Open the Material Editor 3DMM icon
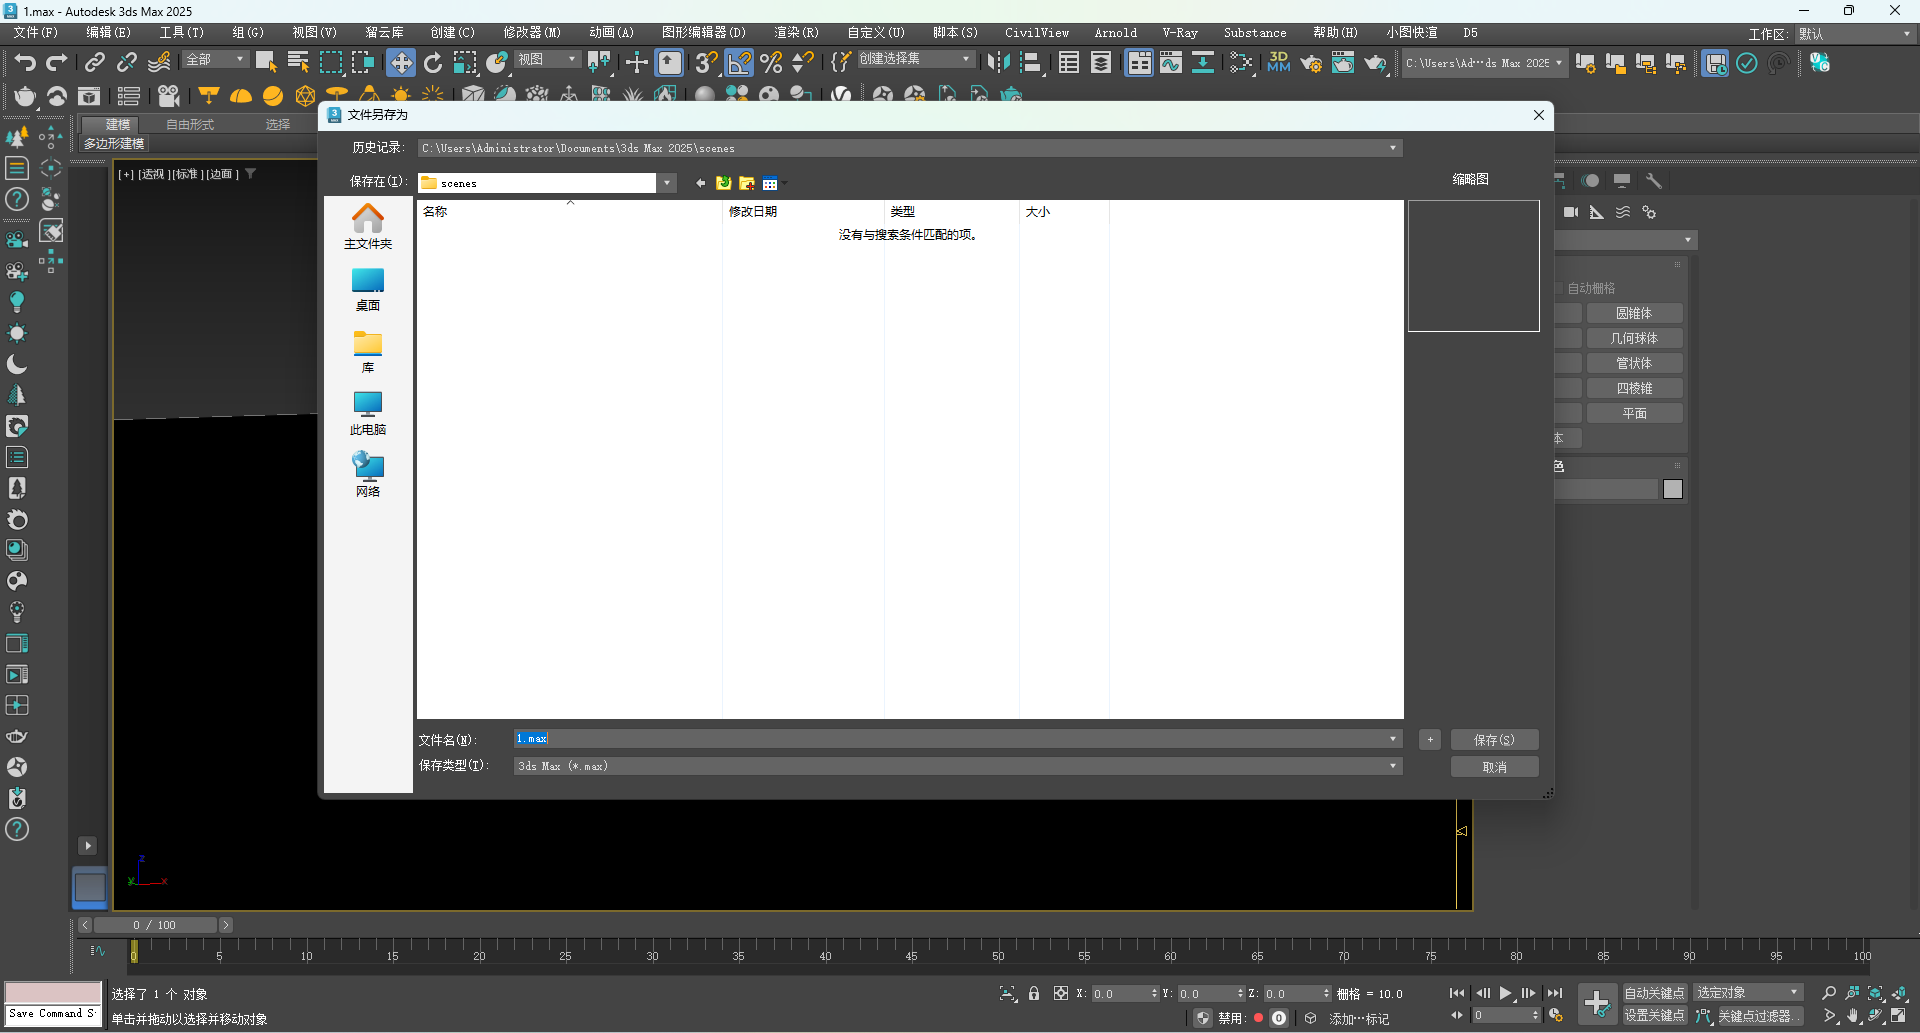 click(x=1278, y=63)
